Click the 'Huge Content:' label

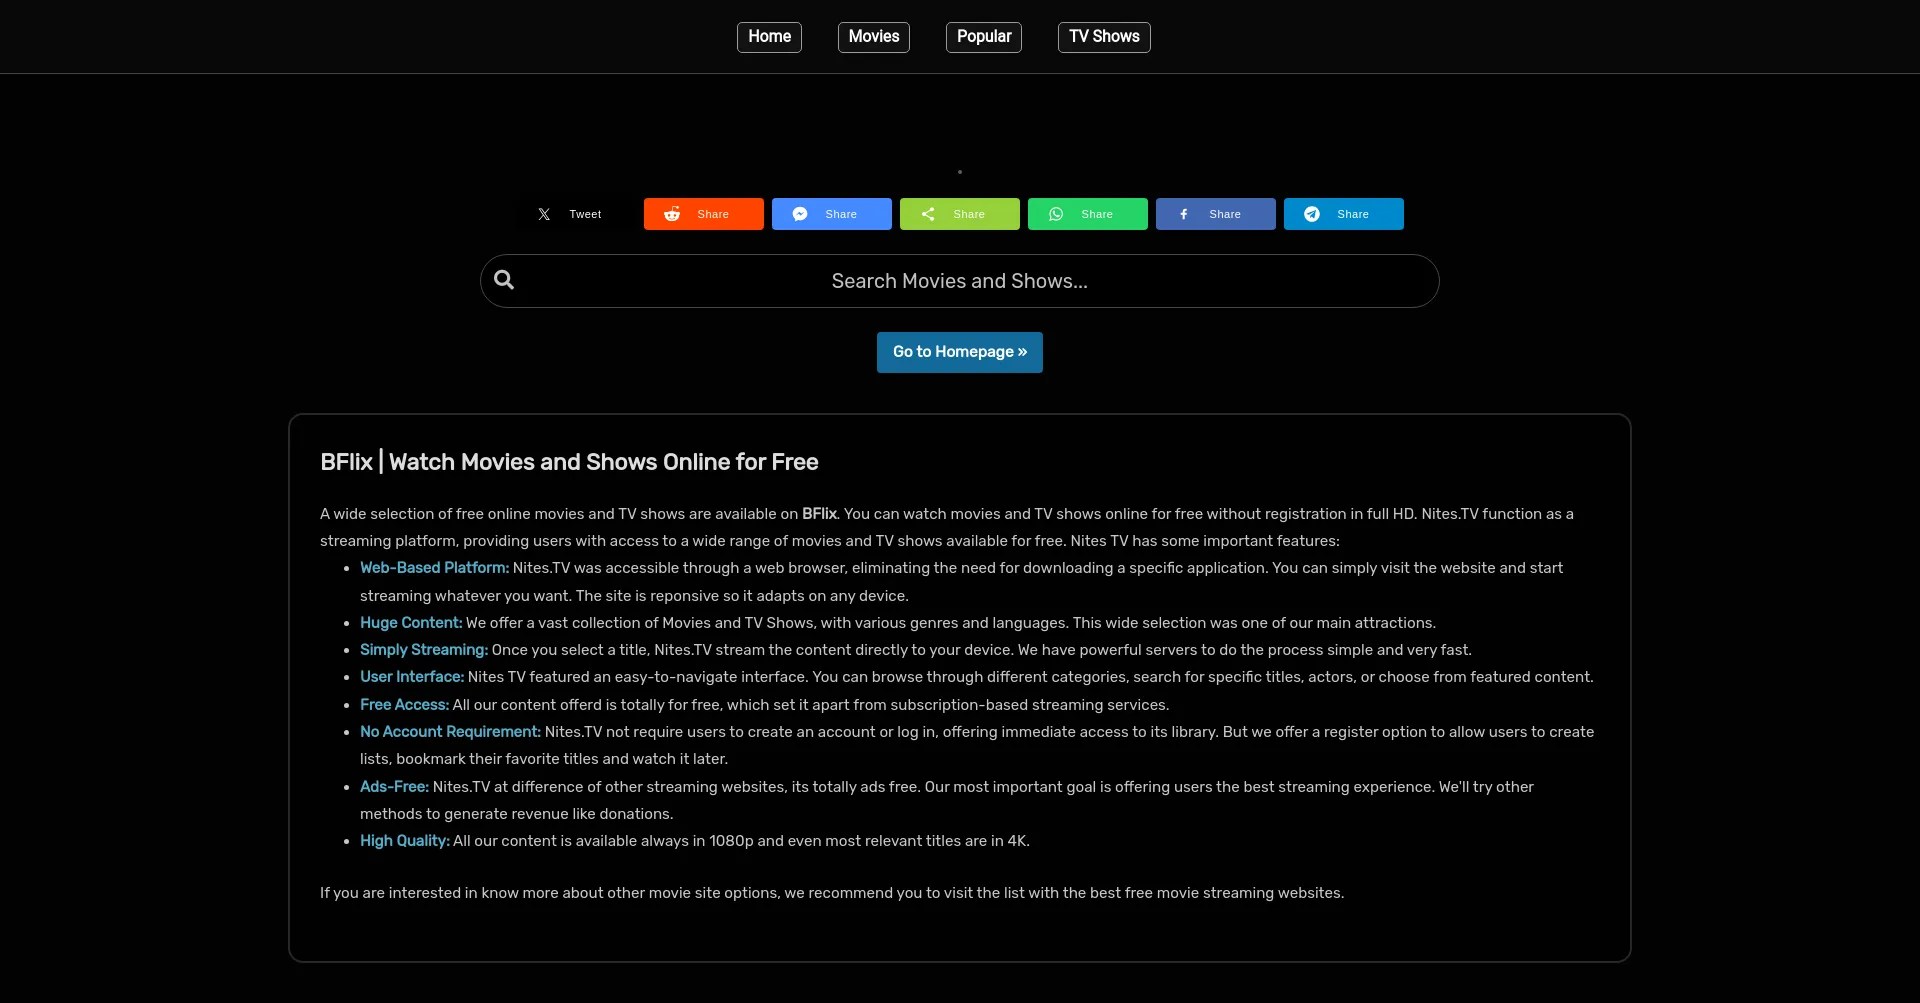point(411,623)
